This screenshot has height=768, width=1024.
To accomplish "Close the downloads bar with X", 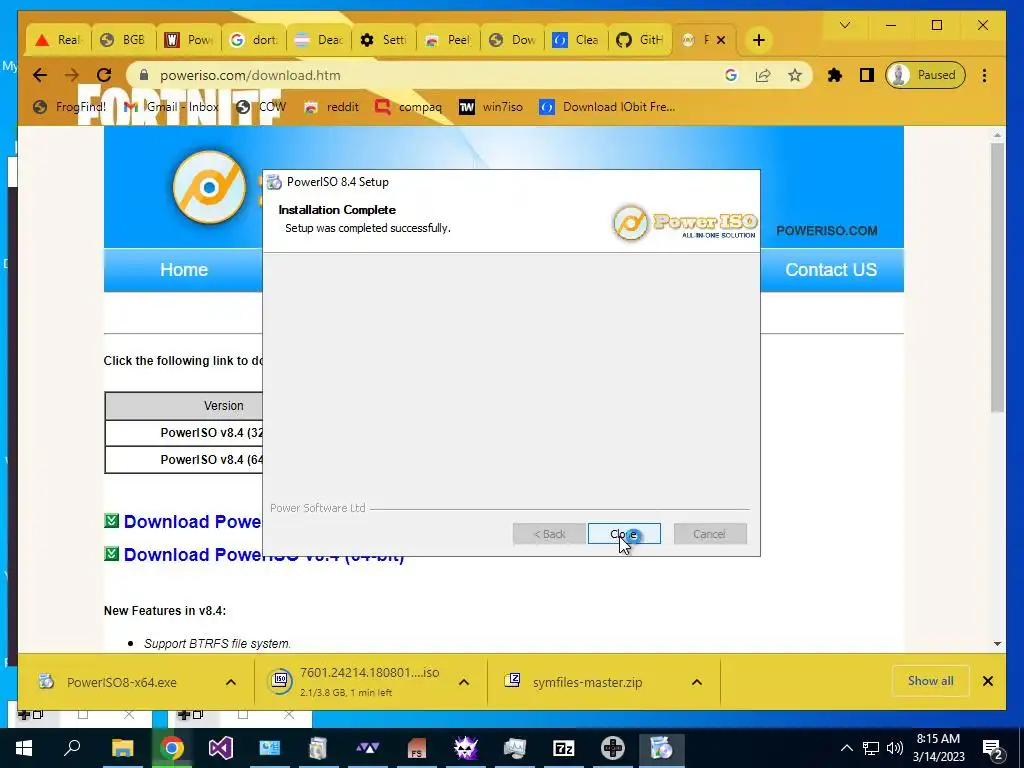I will tap(987, 681).
